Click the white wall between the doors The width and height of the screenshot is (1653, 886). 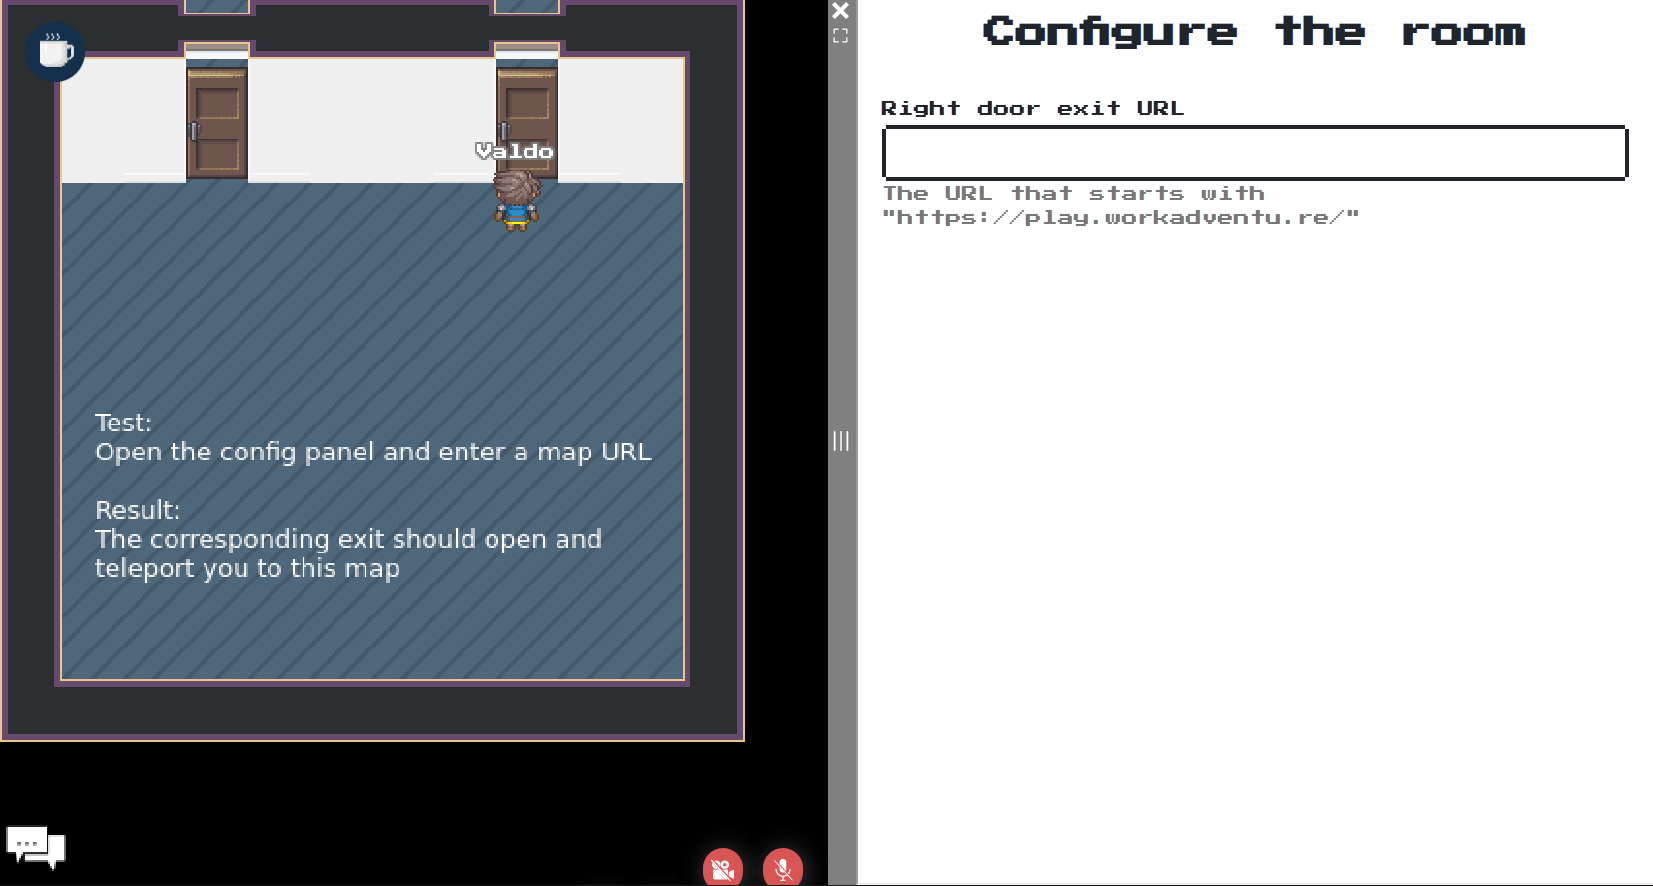[x=372, y=120]
